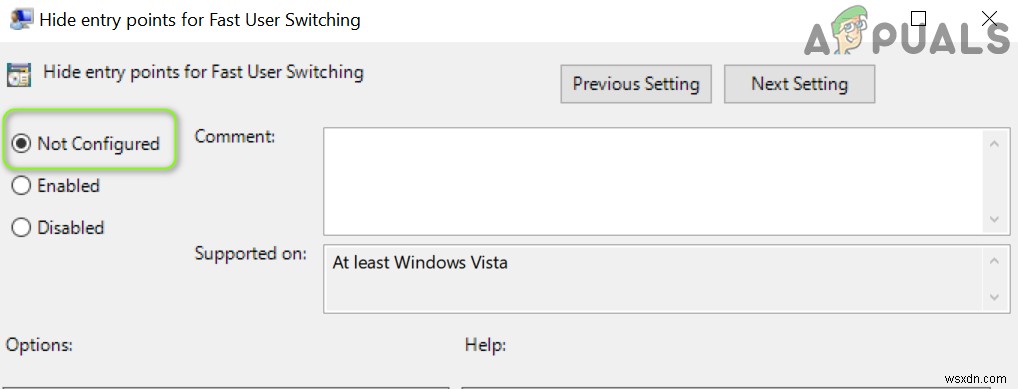1018x389 pixels.
Task: Click the Supported on label
Action: click(251, 254)
